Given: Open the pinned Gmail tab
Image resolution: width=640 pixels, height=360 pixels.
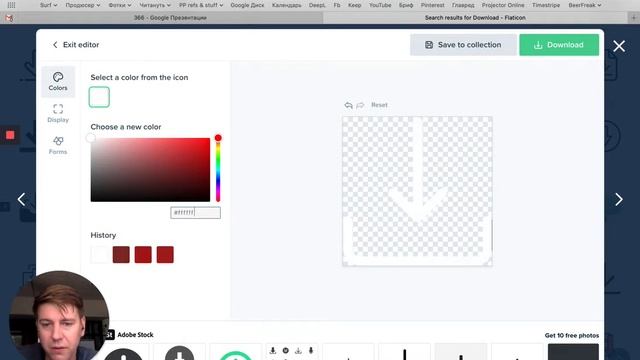Looking at the screenshot, I should [x=9, y=18].
